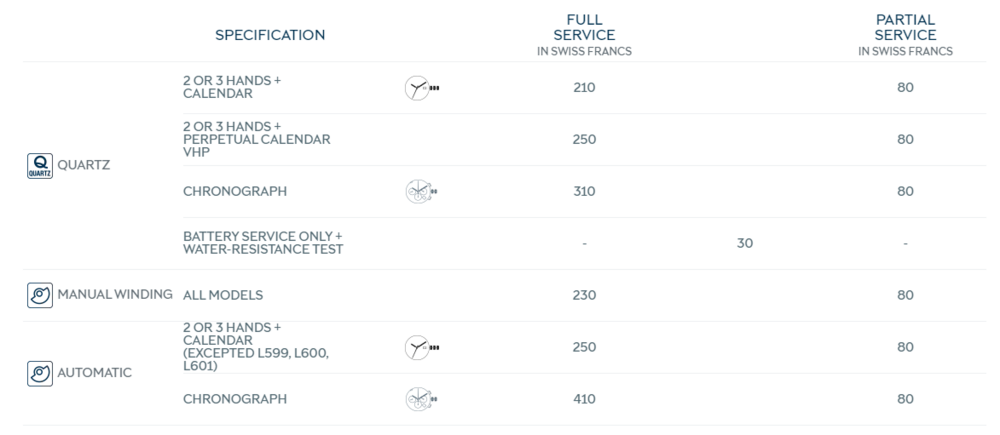Click Battery Service Only + Water-Resistance Test text
1000x435 pixels.
click(x=263, y=243)
